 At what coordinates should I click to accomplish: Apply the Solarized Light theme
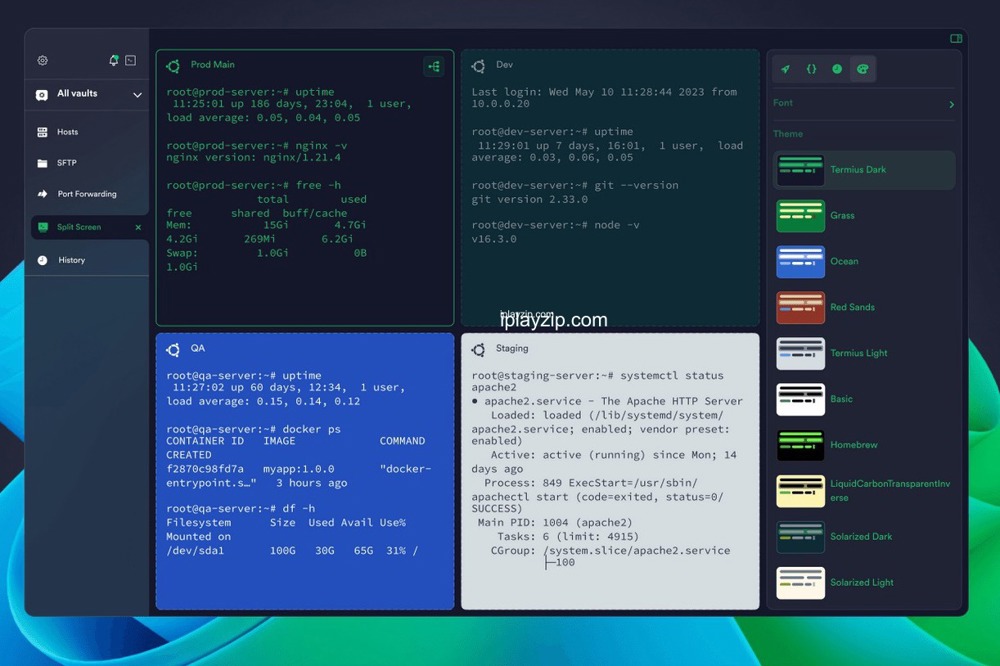(x=864, y=583)
